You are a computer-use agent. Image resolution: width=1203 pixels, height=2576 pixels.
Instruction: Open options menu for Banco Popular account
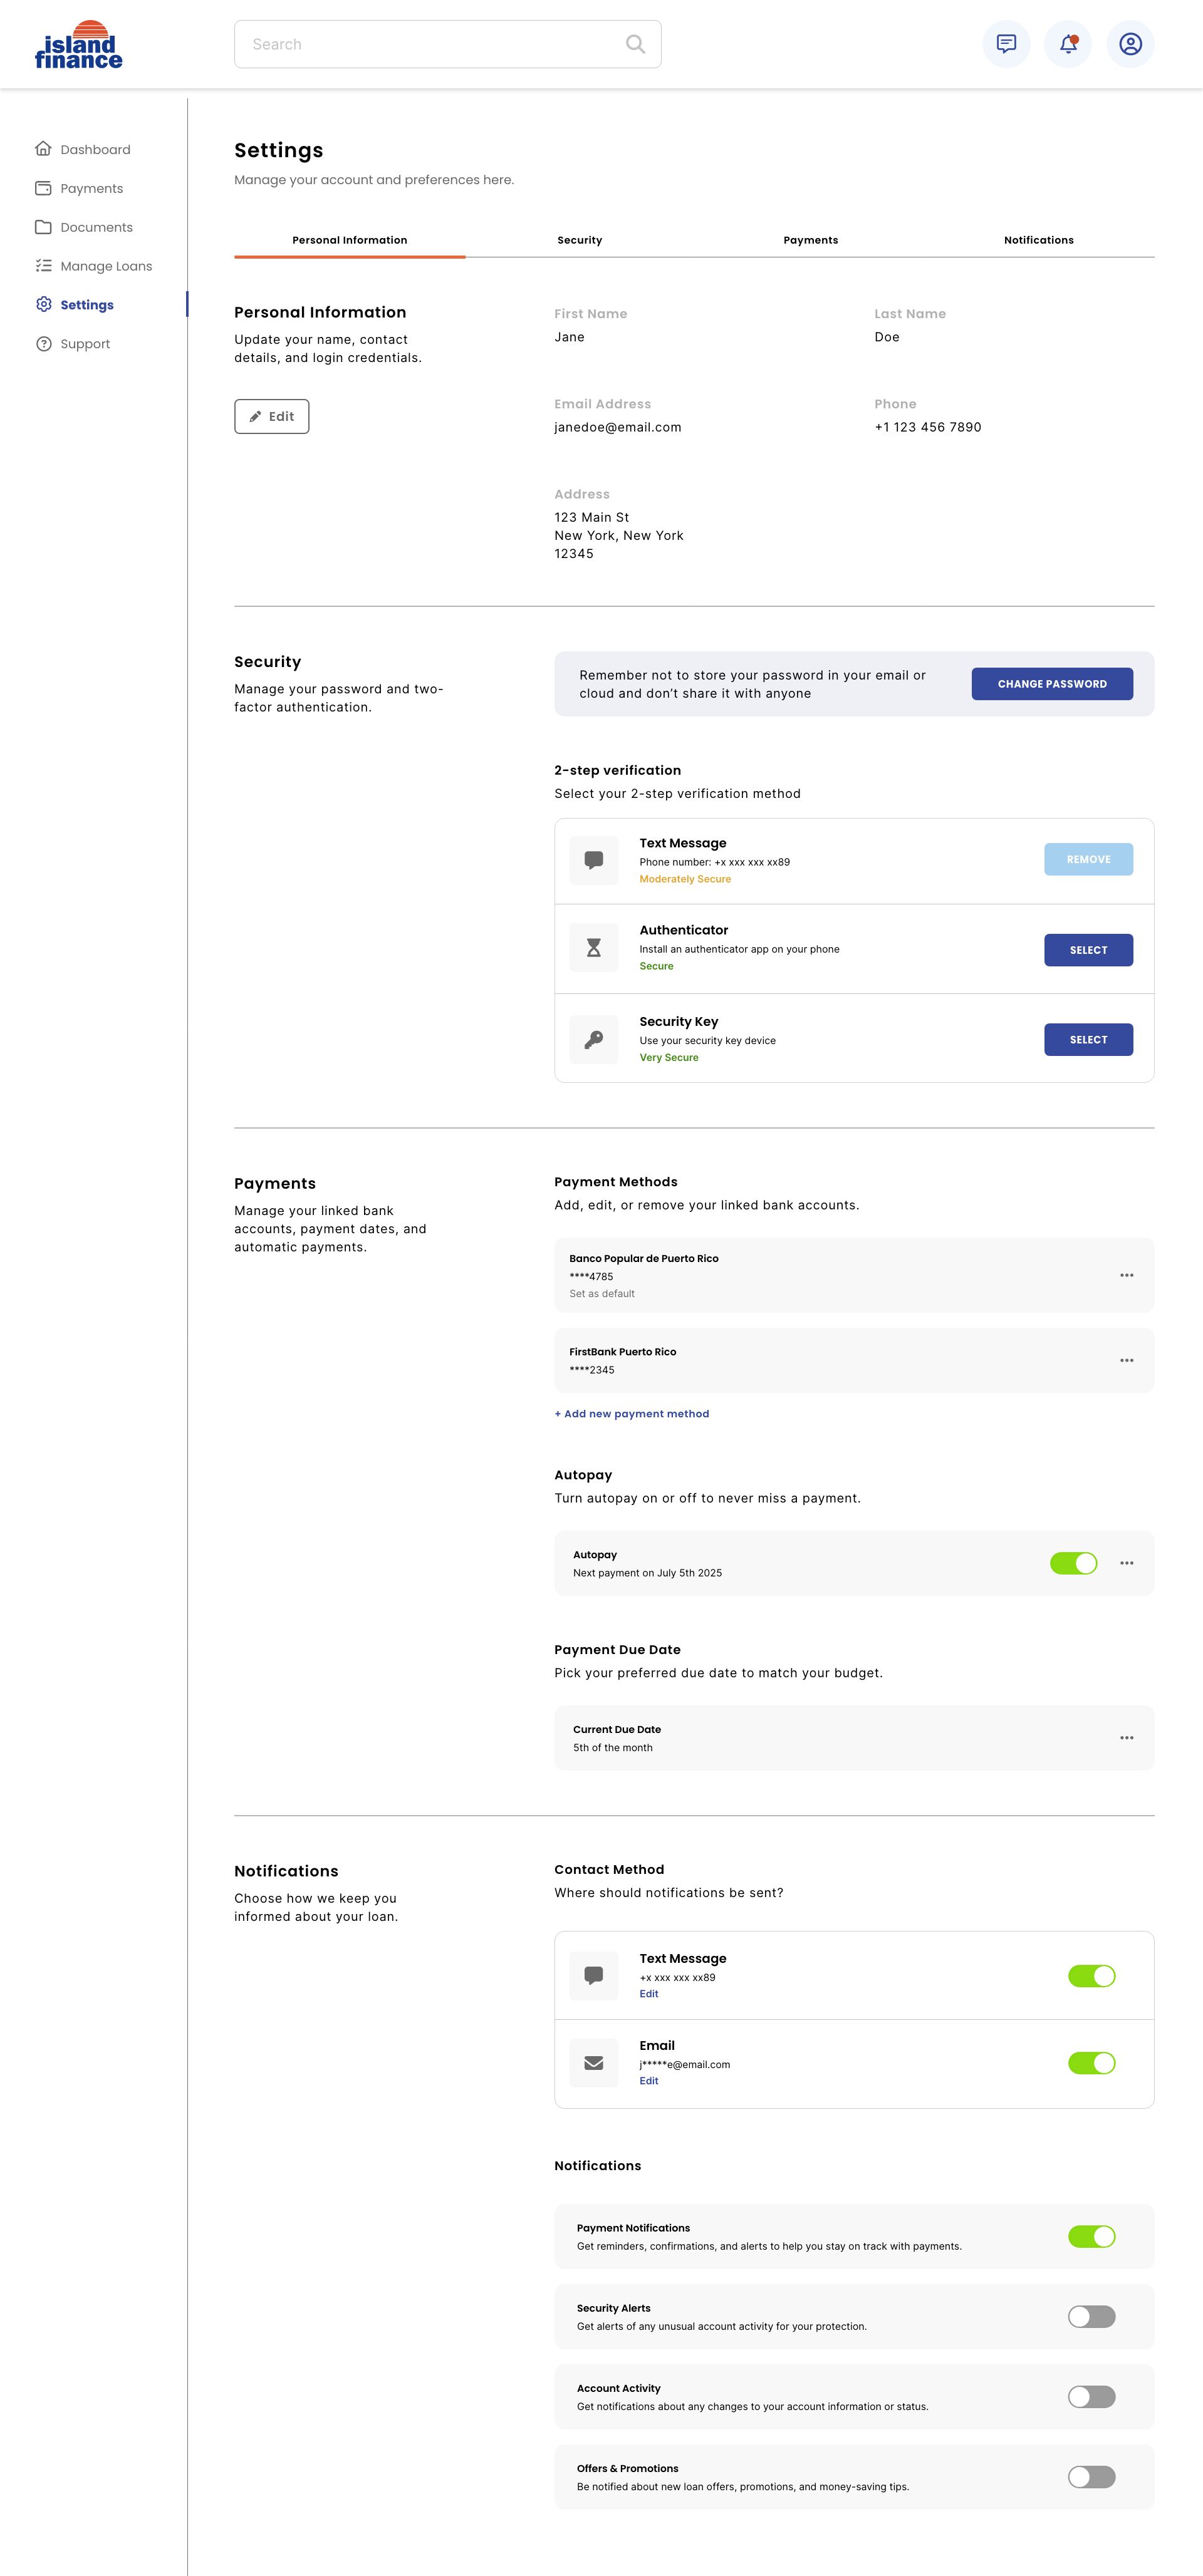coord(1126,1275)
